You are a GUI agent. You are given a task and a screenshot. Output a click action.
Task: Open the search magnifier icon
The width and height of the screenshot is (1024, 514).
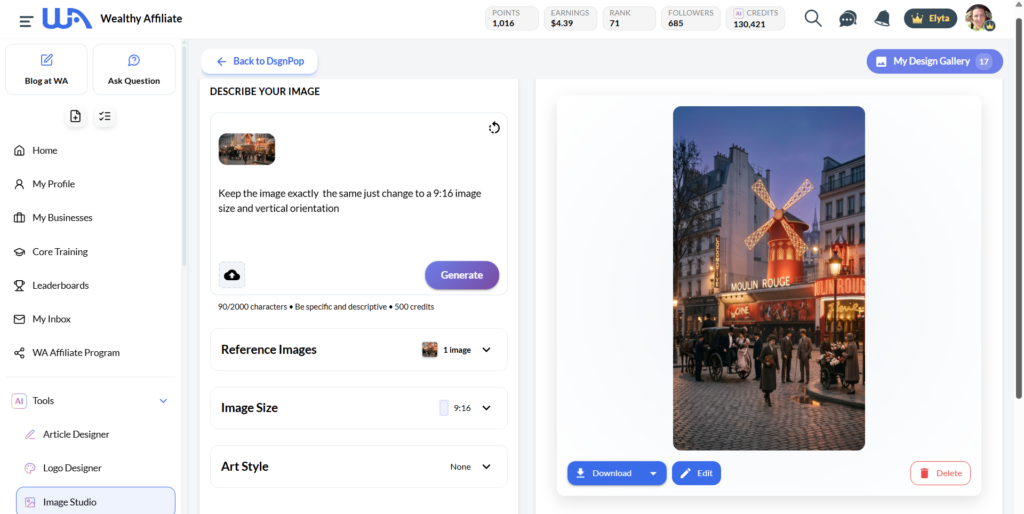[813, 18]
